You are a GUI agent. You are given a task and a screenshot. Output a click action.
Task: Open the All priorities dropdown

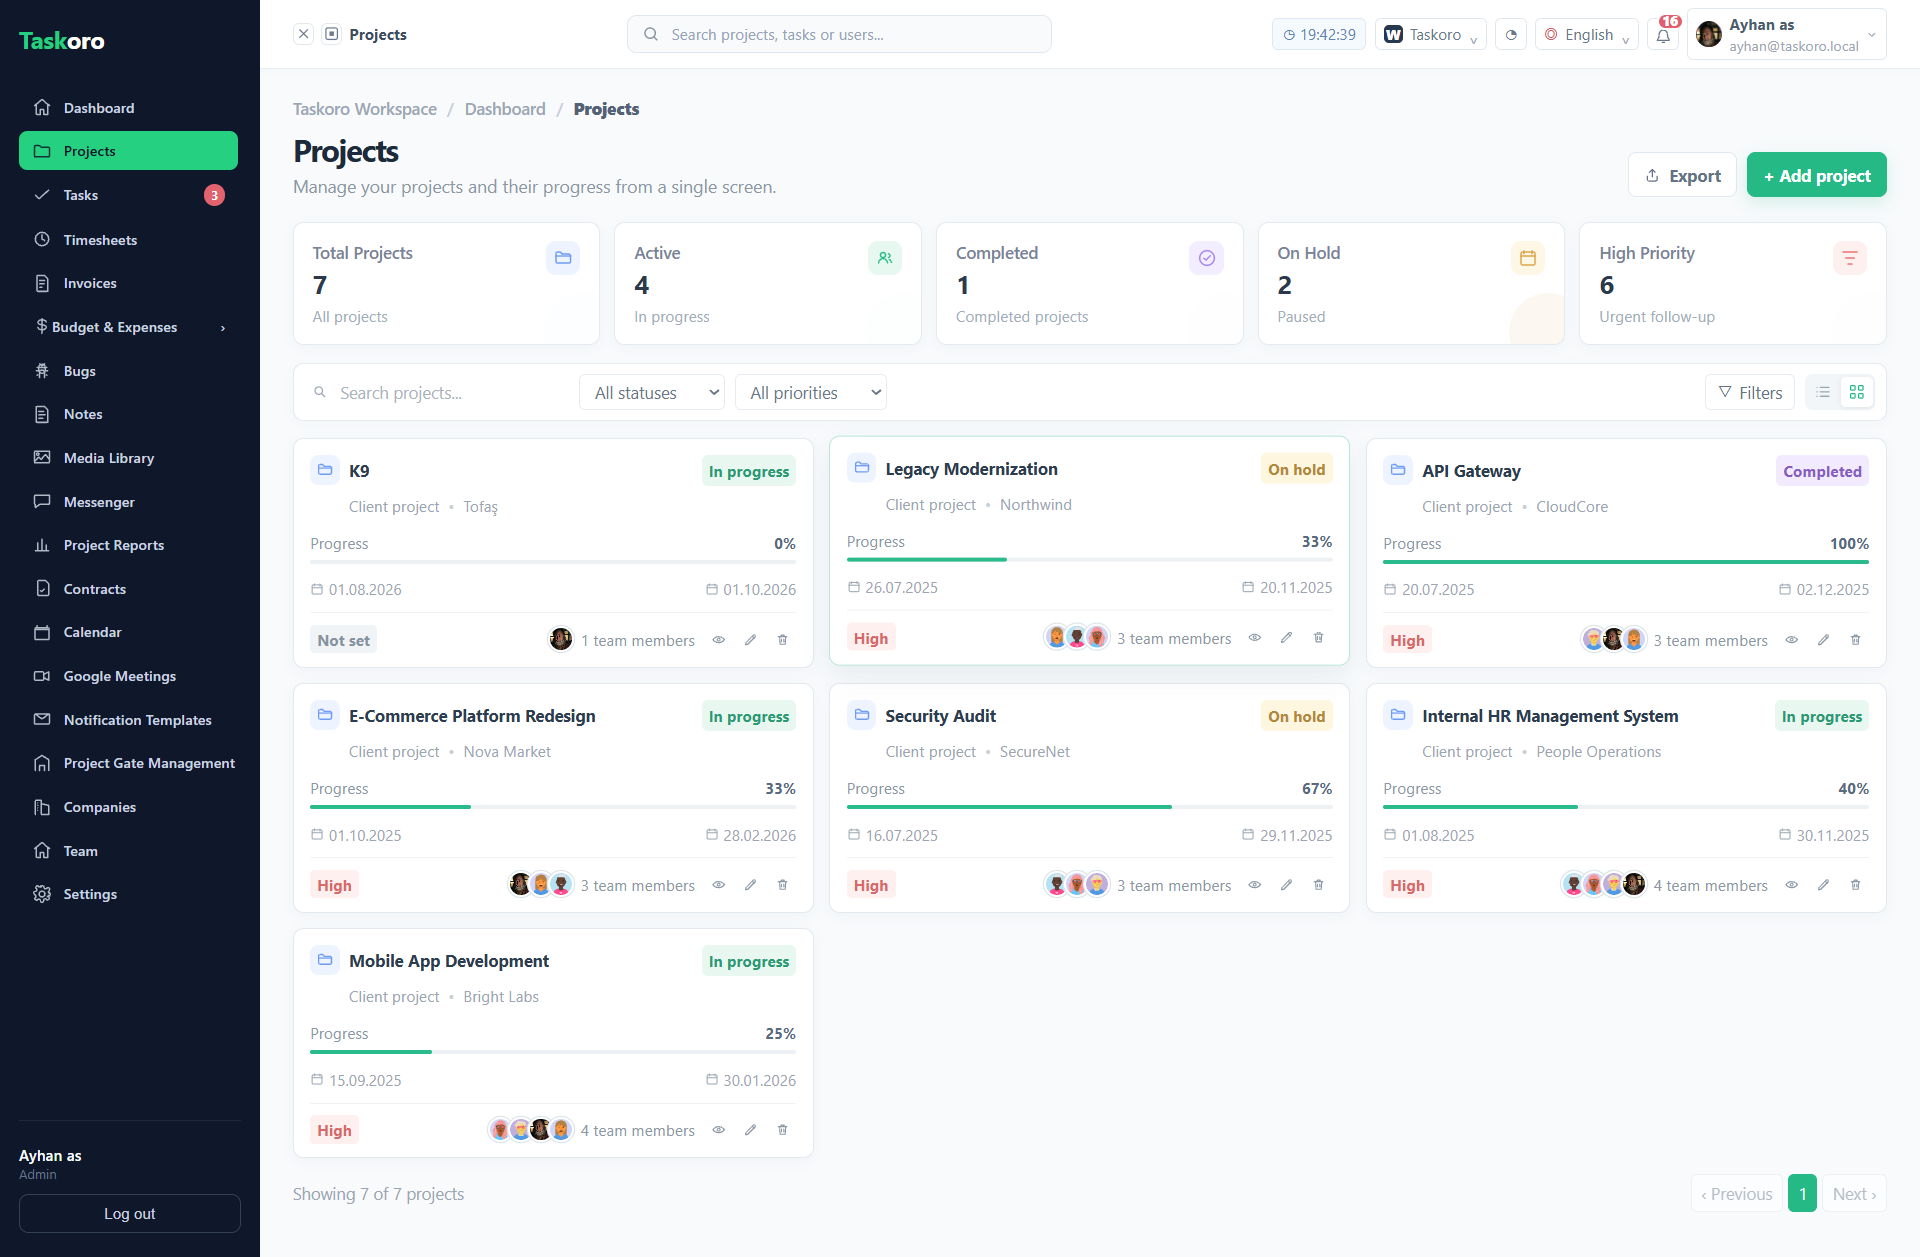[x=811, y=393]
